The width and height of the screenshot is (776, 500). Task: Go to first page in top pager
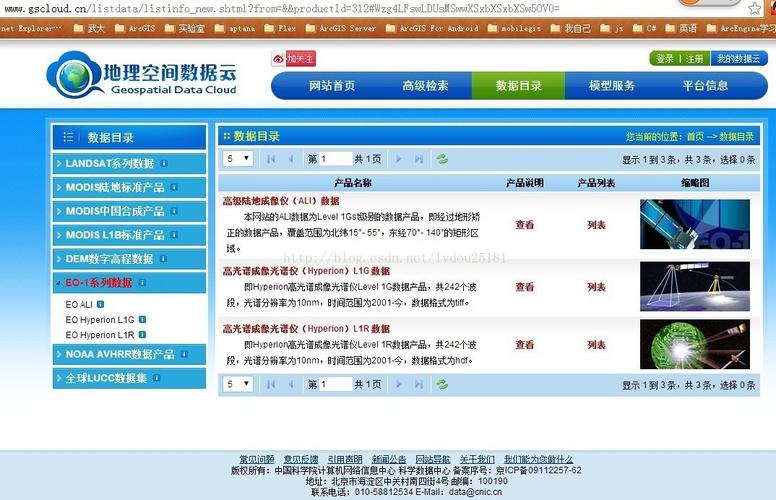click(271, 159)
